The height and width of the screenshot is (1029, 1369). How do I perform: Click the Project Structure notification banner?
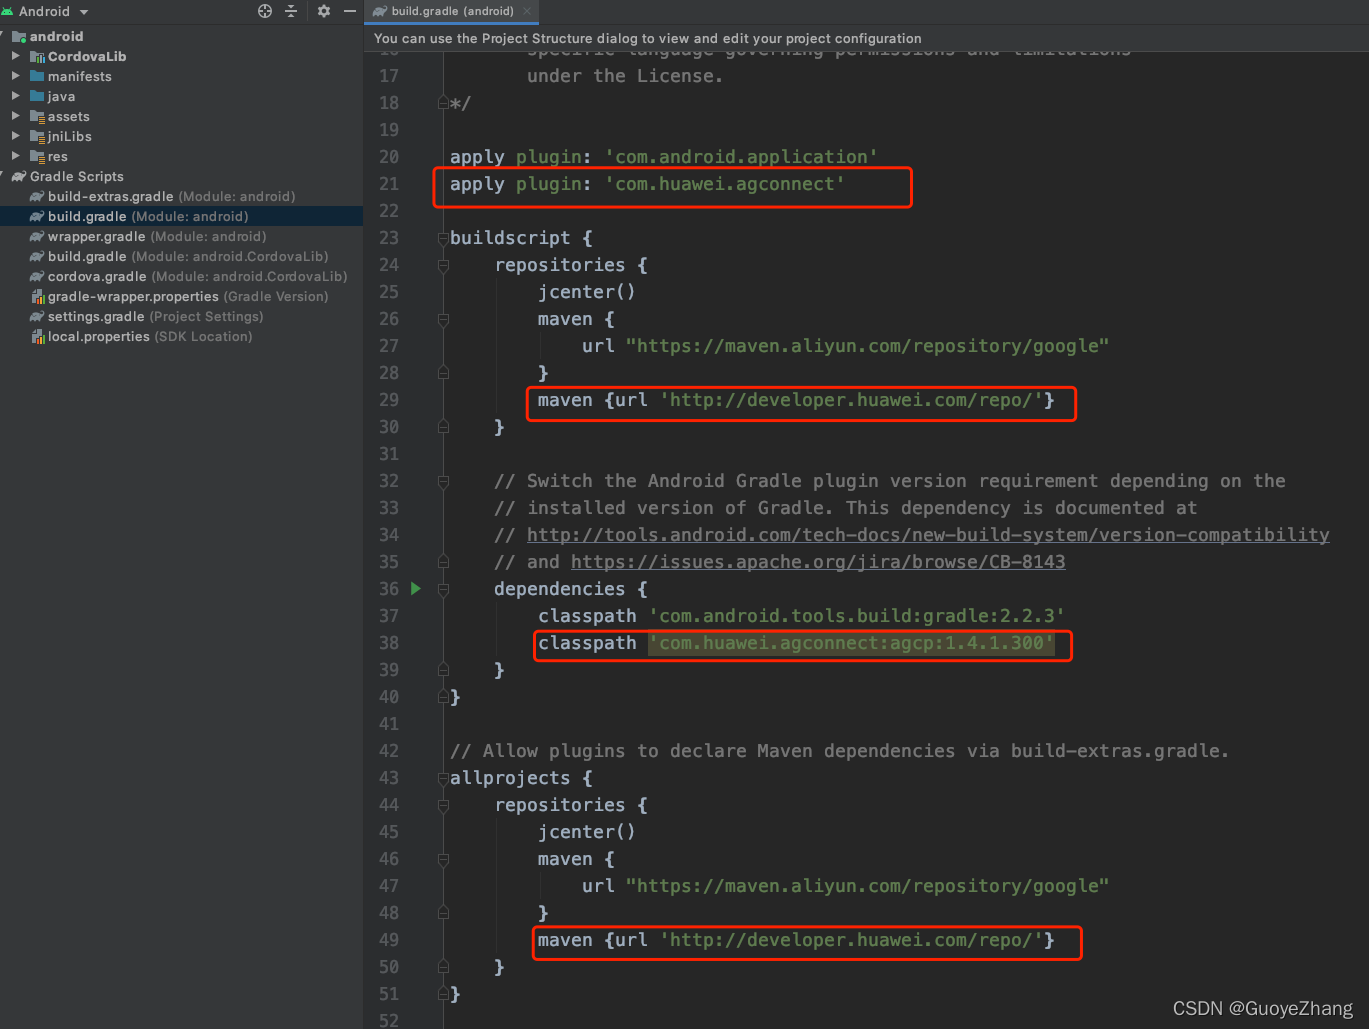(866, 38)
